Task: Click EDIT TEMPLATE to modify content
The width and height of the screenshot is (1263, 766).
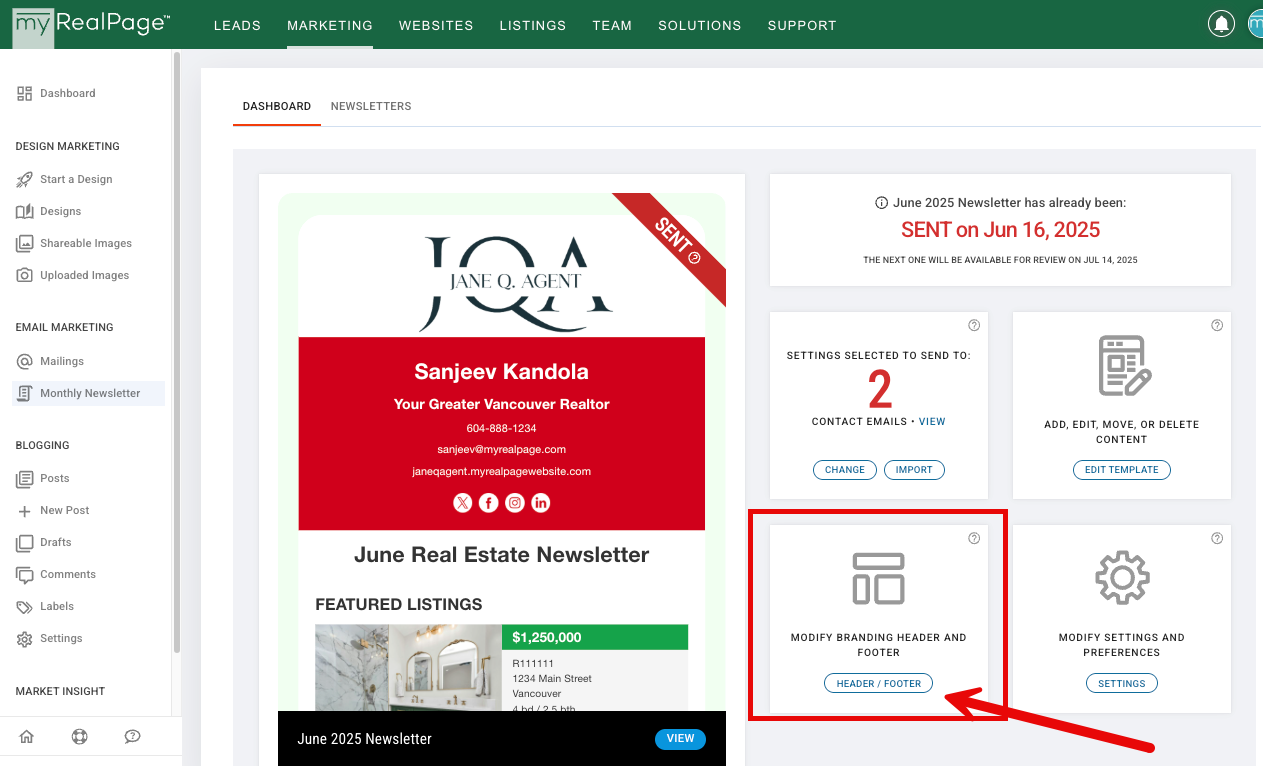Action: point(1121,469)
